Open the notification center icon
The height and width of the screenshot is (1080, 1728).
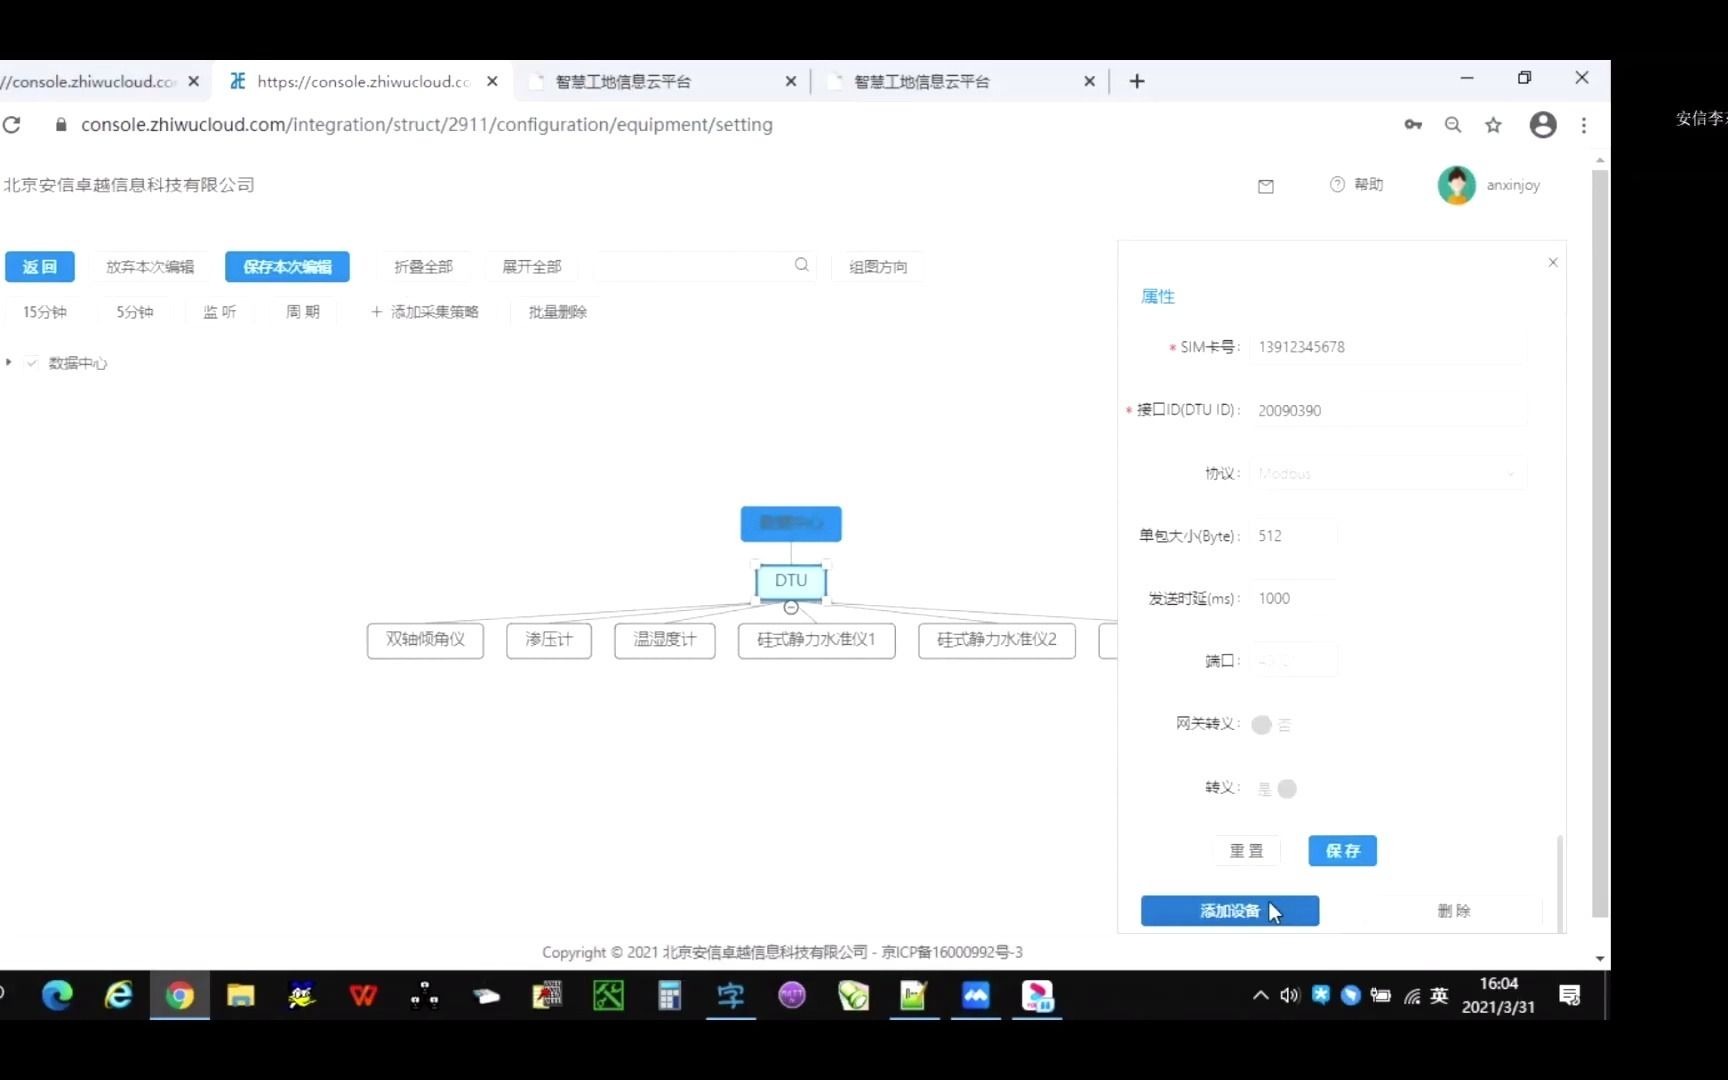pyautogui.click(x=1570, y=995)
